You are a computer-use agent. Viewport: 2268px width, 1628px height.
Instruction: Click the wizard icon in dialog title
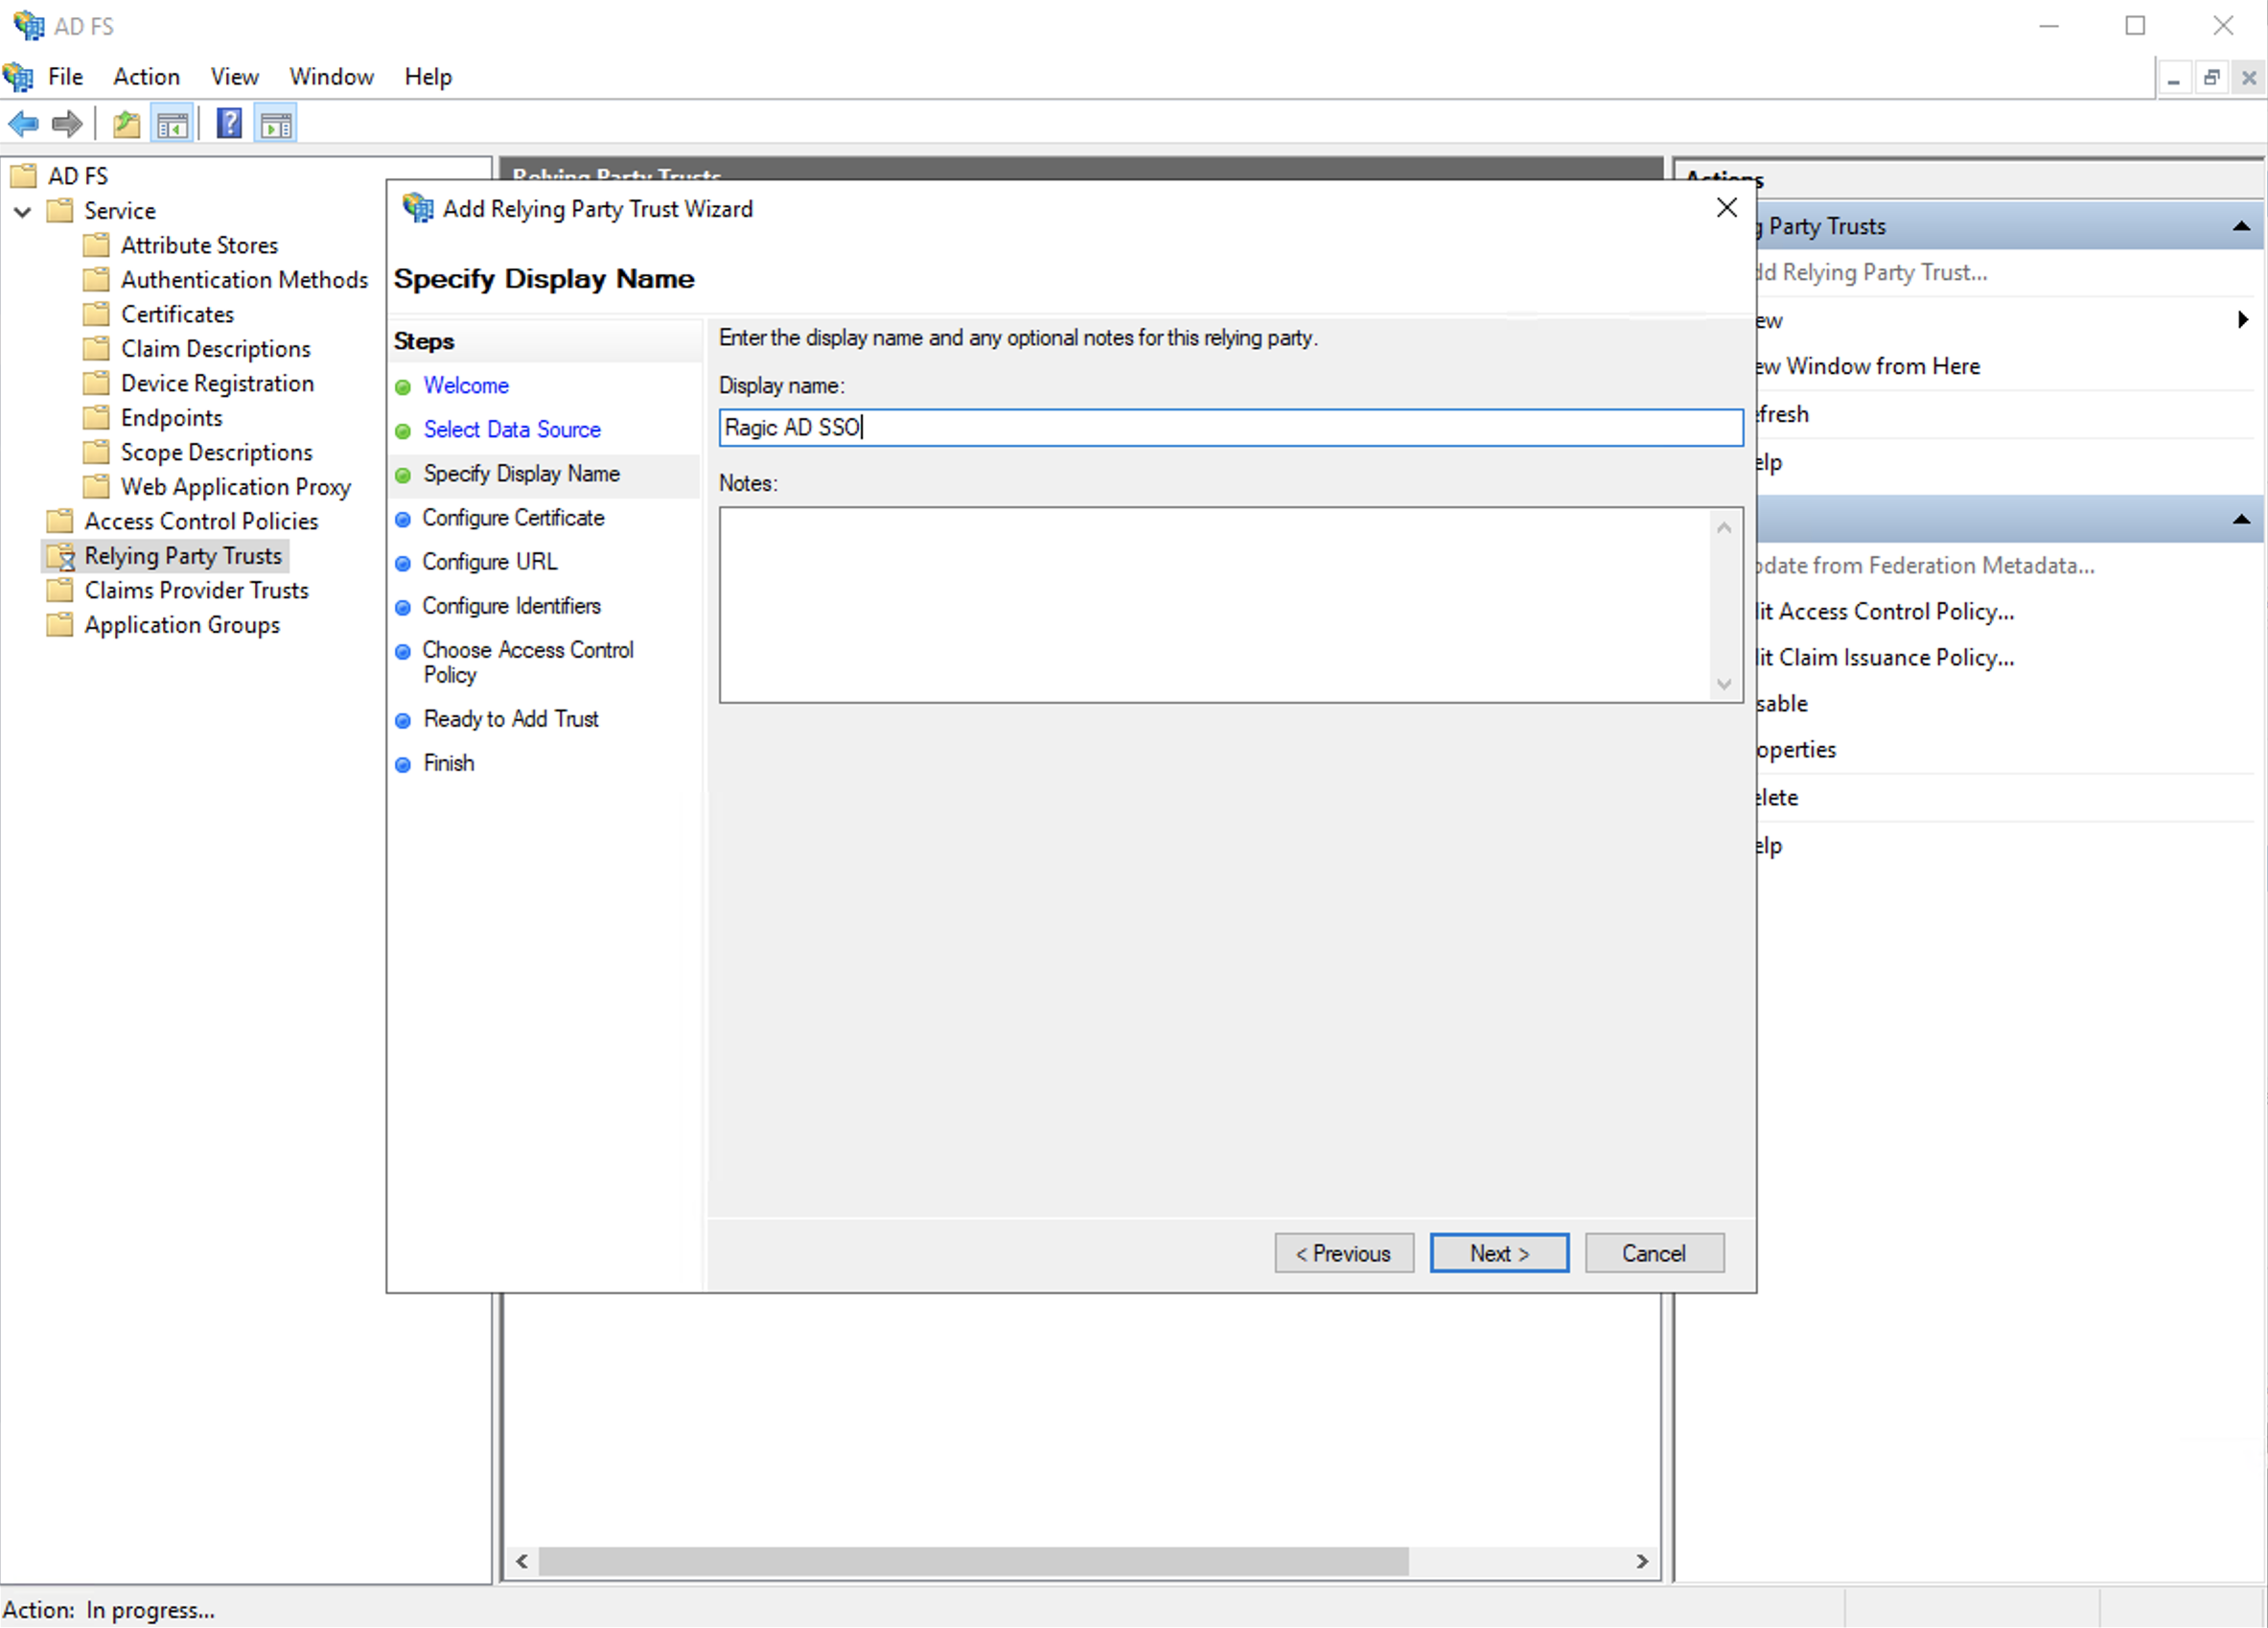(418, 208)
